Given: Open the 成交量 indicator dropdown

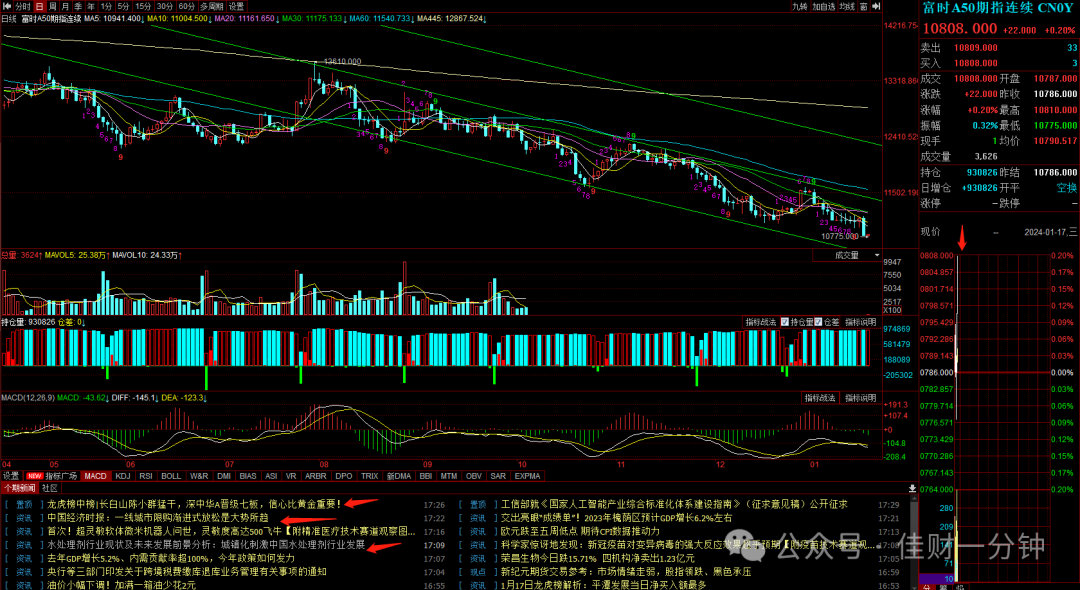Looking at the screenshot, I should point(847,255).
